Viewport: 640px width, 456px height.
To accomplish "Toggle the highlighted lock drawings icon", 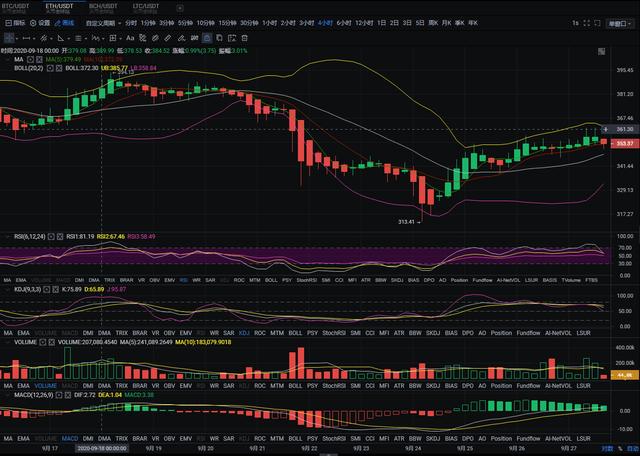I will tap(207, 38).
